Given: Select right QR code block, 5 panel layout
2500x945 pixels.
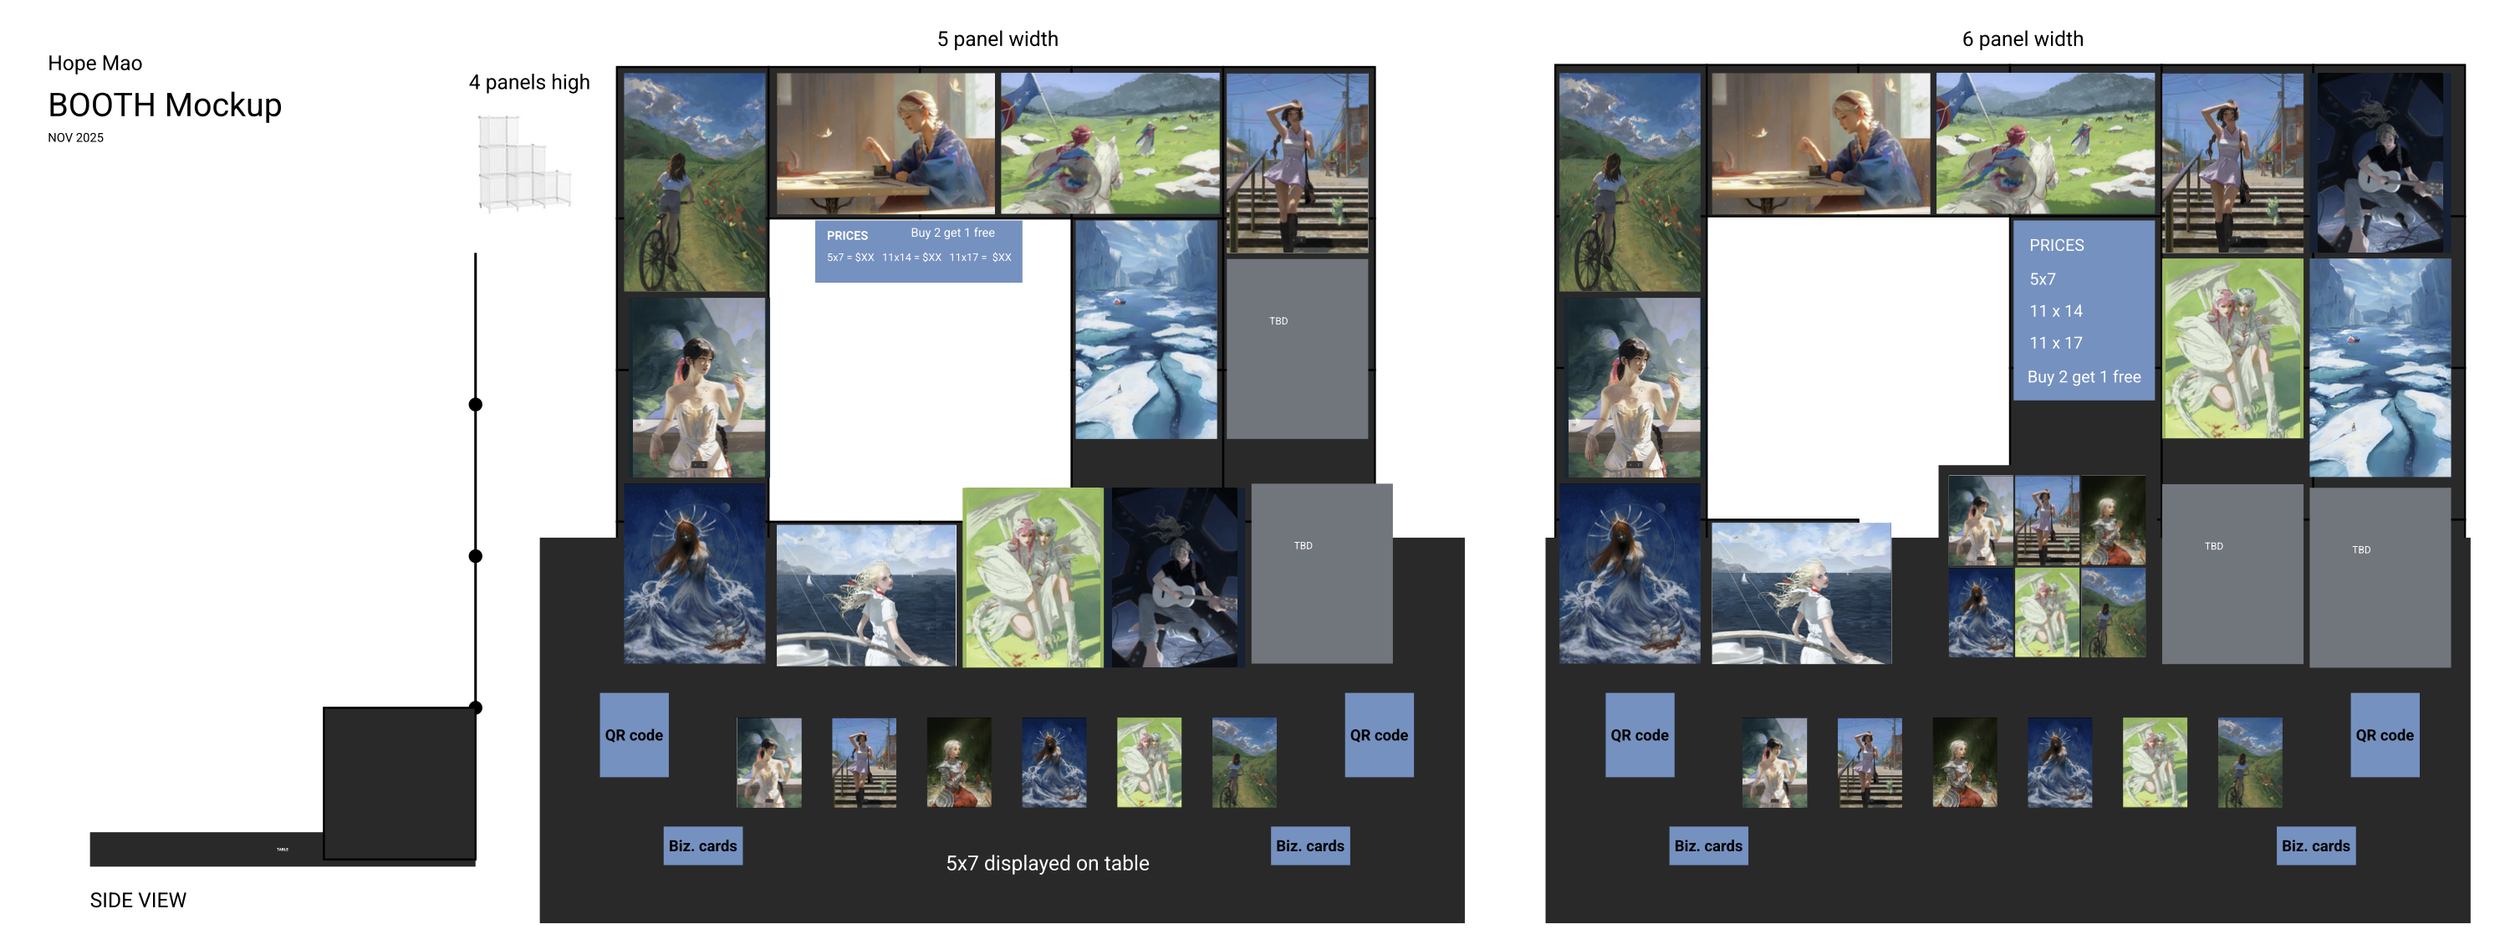Looking at the screenshot, I should click(x=1379, y=735).
